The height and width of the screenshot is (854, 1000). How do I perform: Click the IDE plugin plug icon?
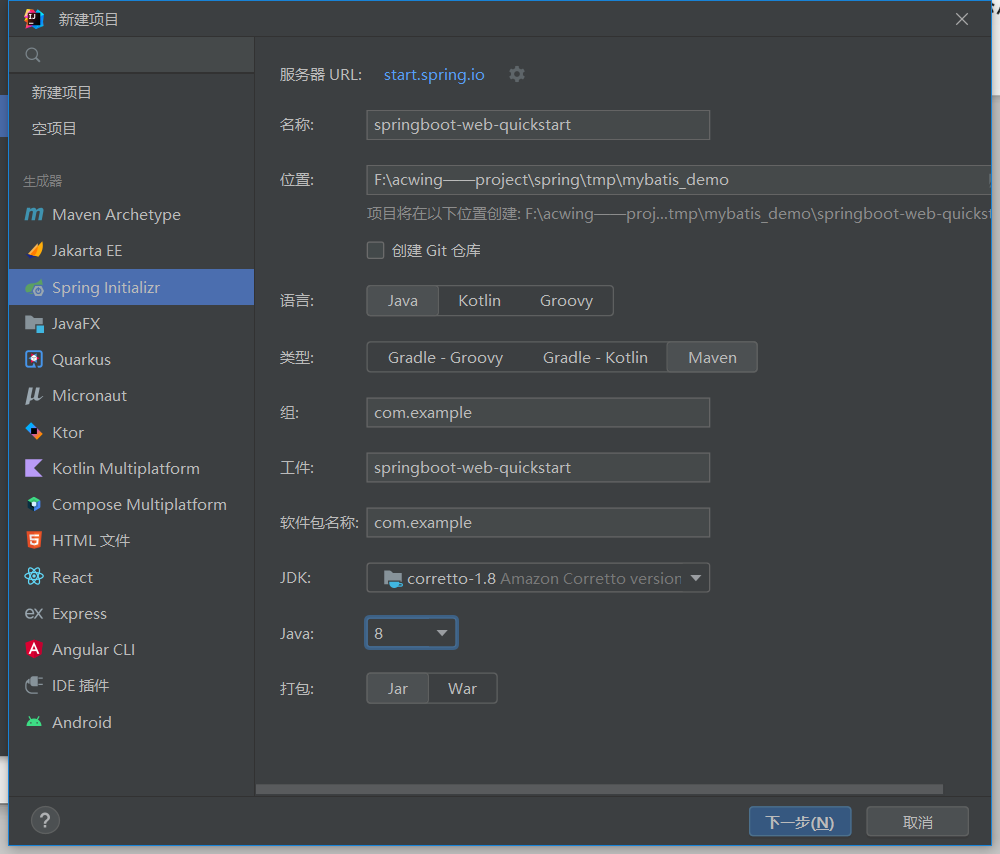34,686
